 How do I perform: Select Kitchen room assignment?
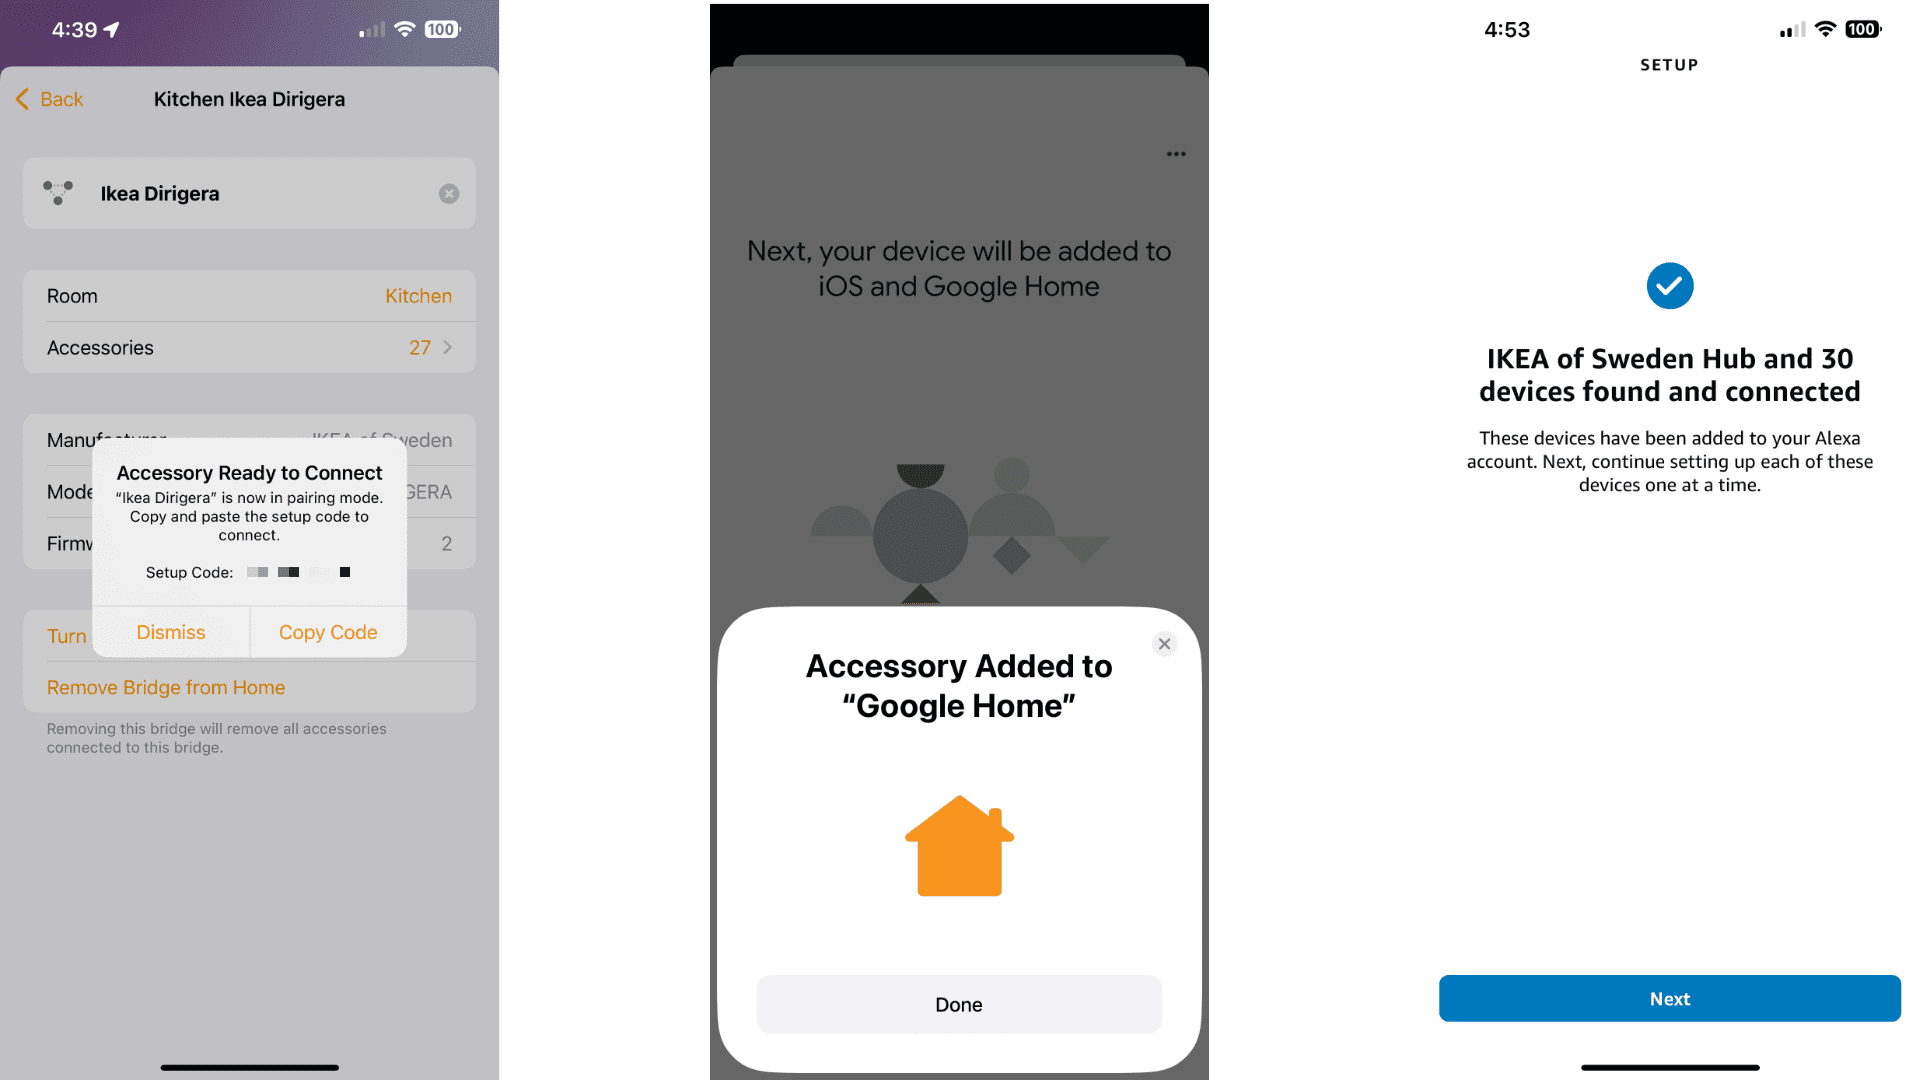417,295
